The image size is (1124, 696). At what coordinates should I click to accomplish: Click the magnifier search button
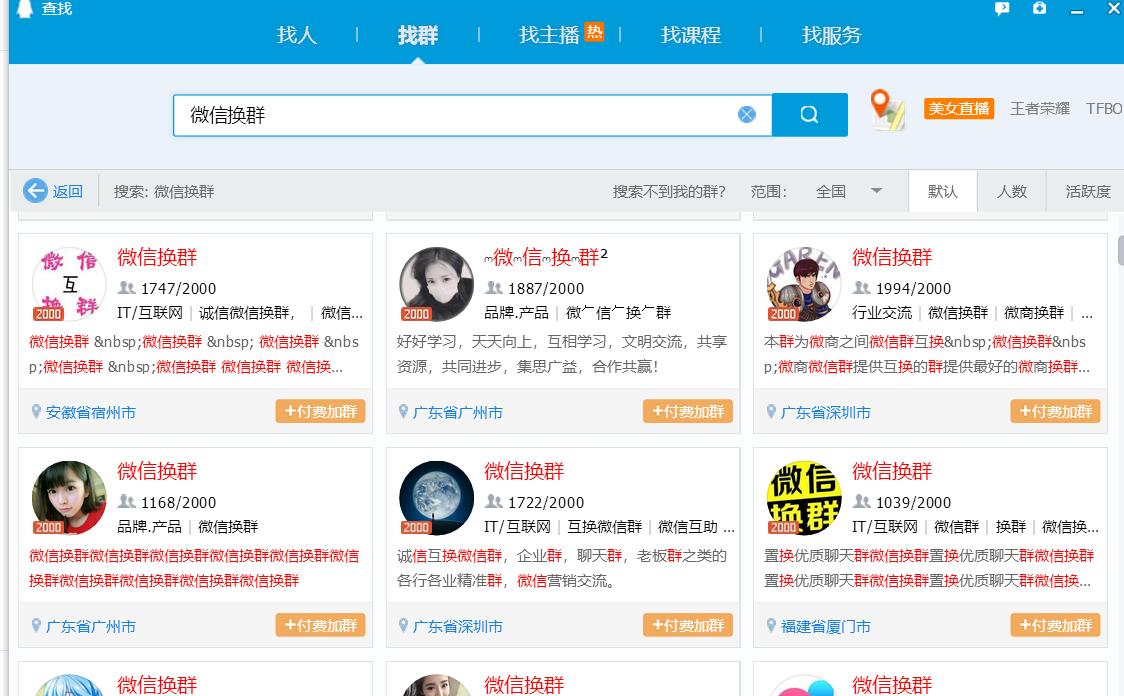809,115
